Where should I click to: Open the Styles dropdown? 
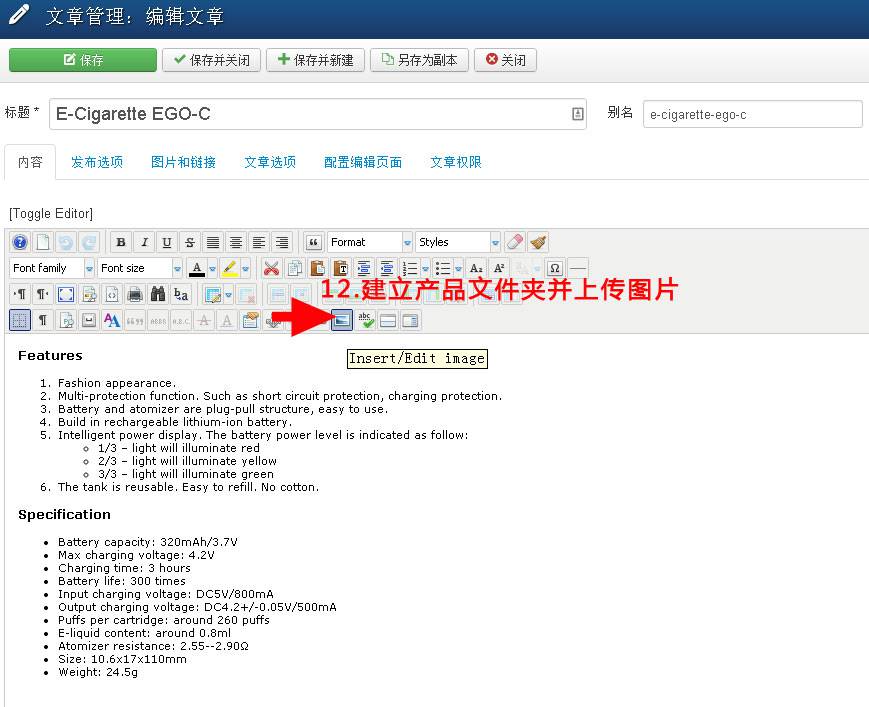click(455, 241)
